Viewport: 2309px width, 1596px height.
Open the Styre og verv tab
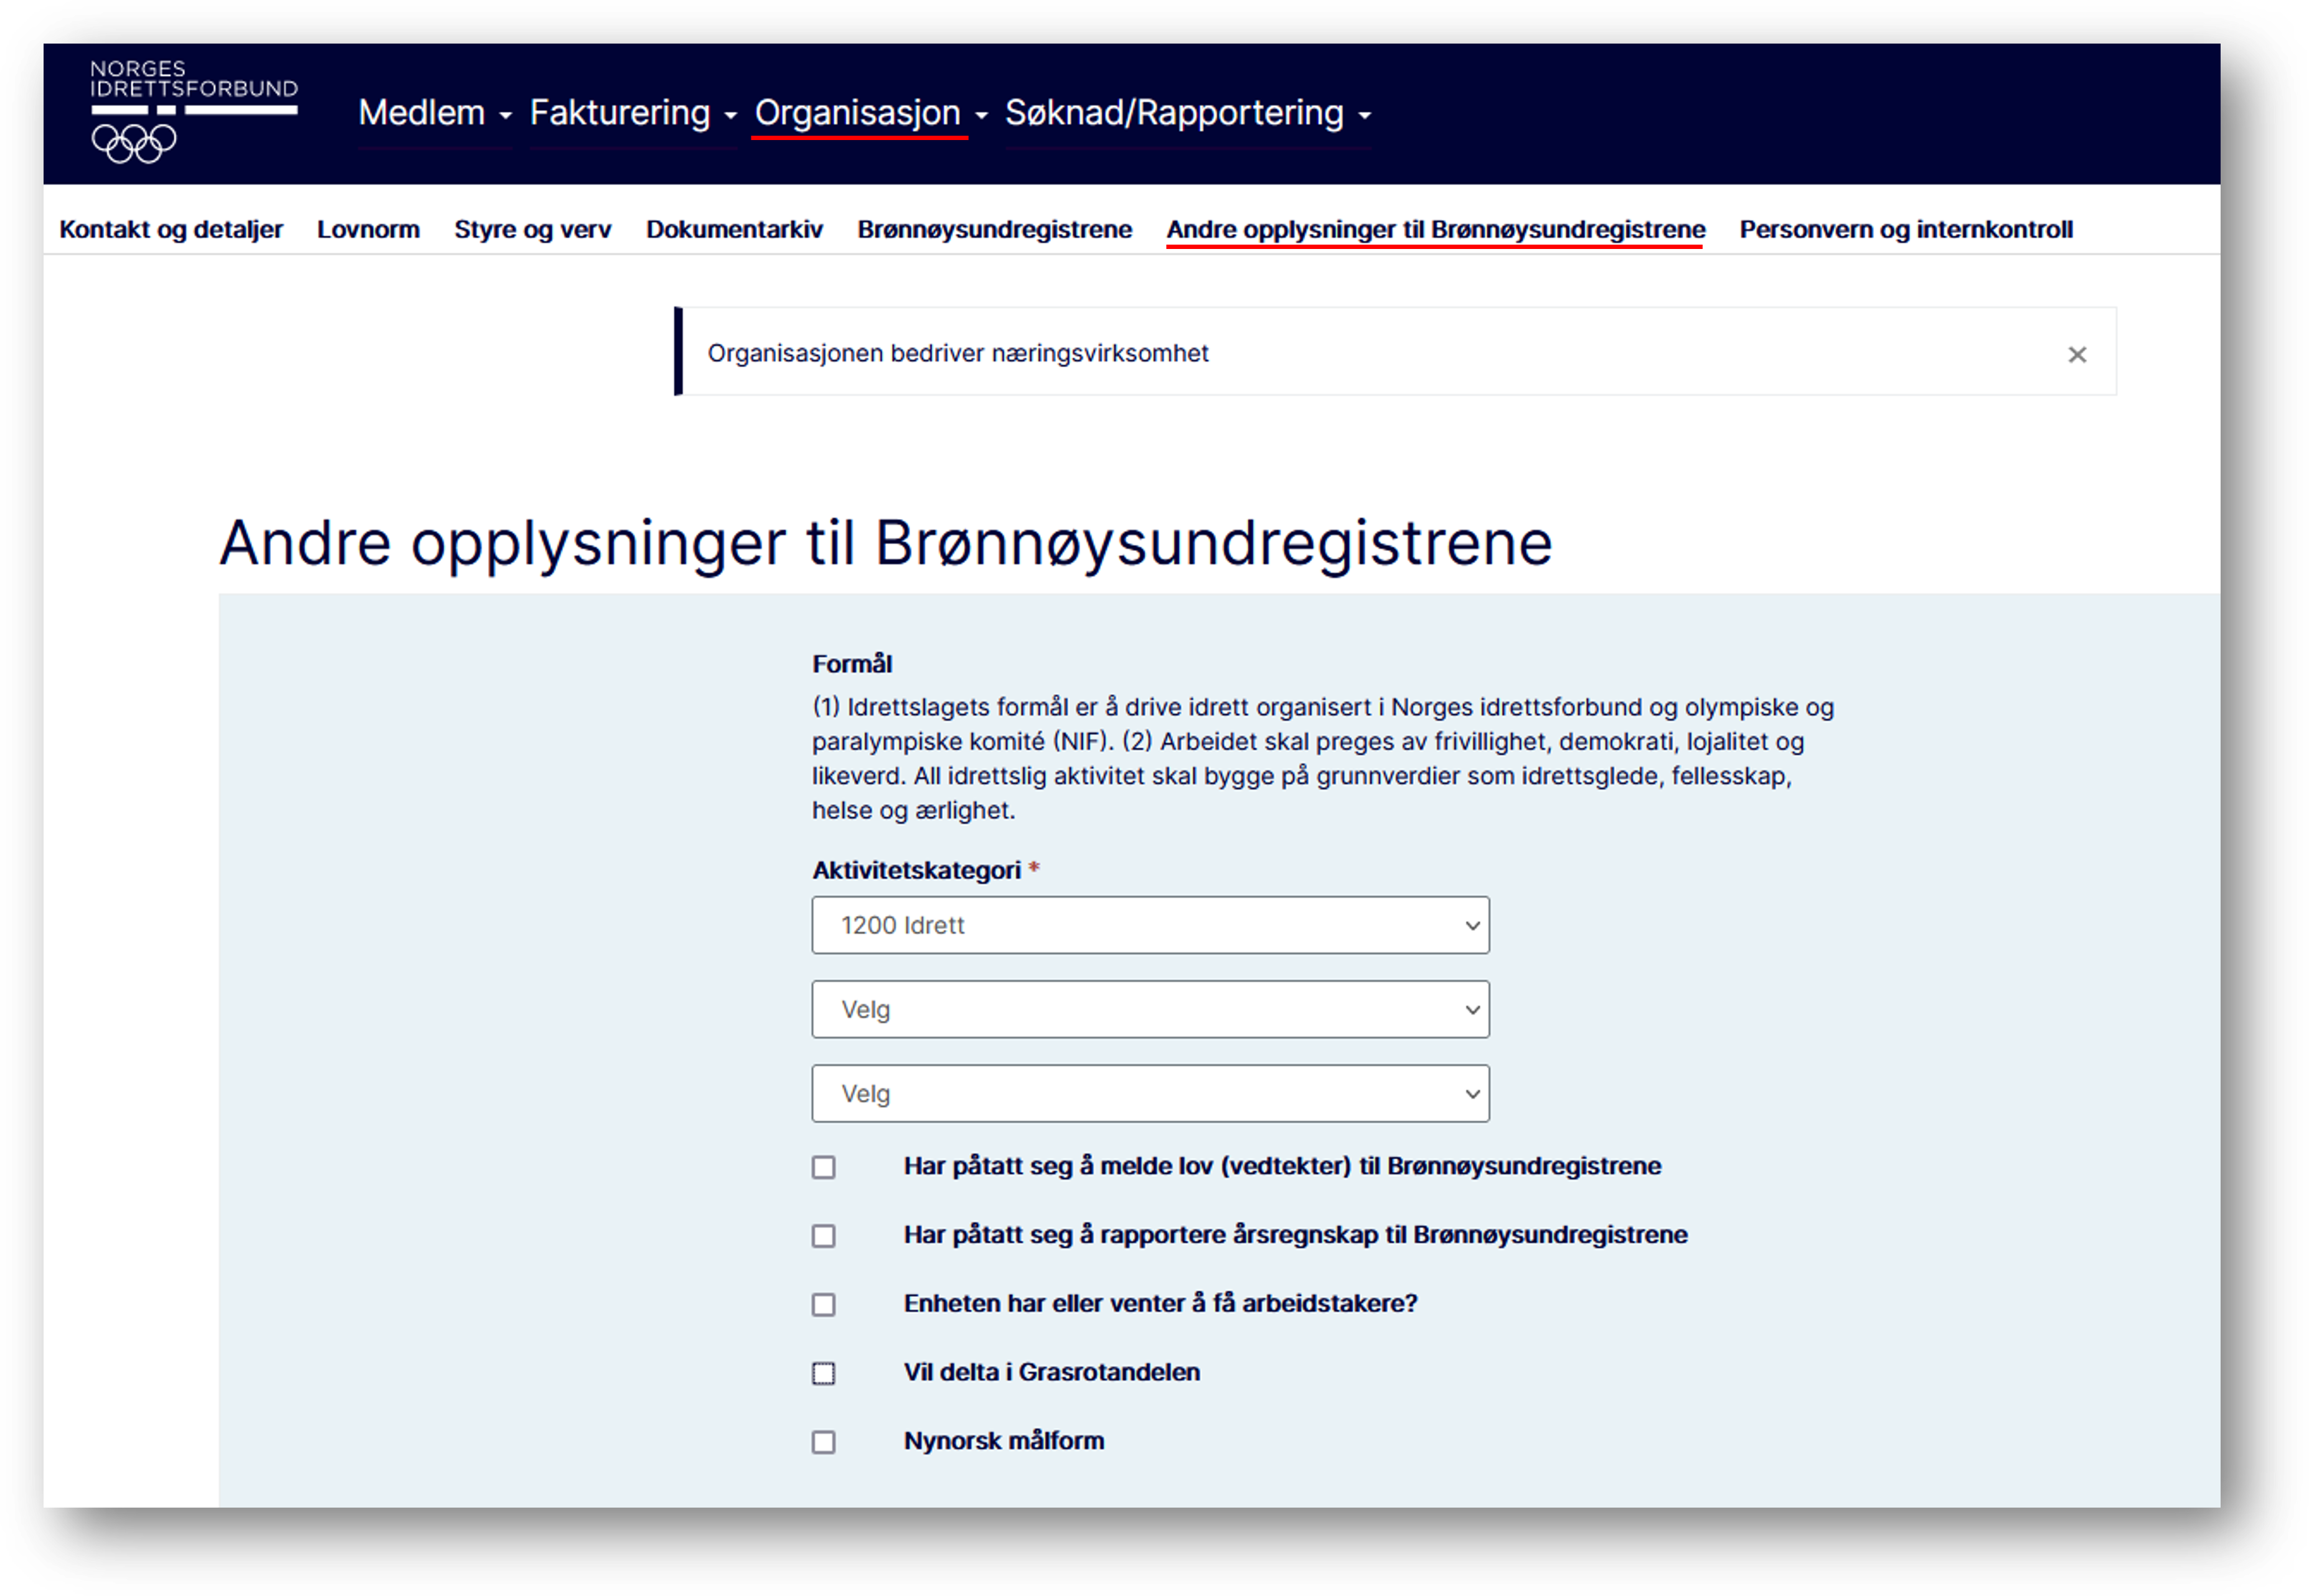[x=532, y=229]
